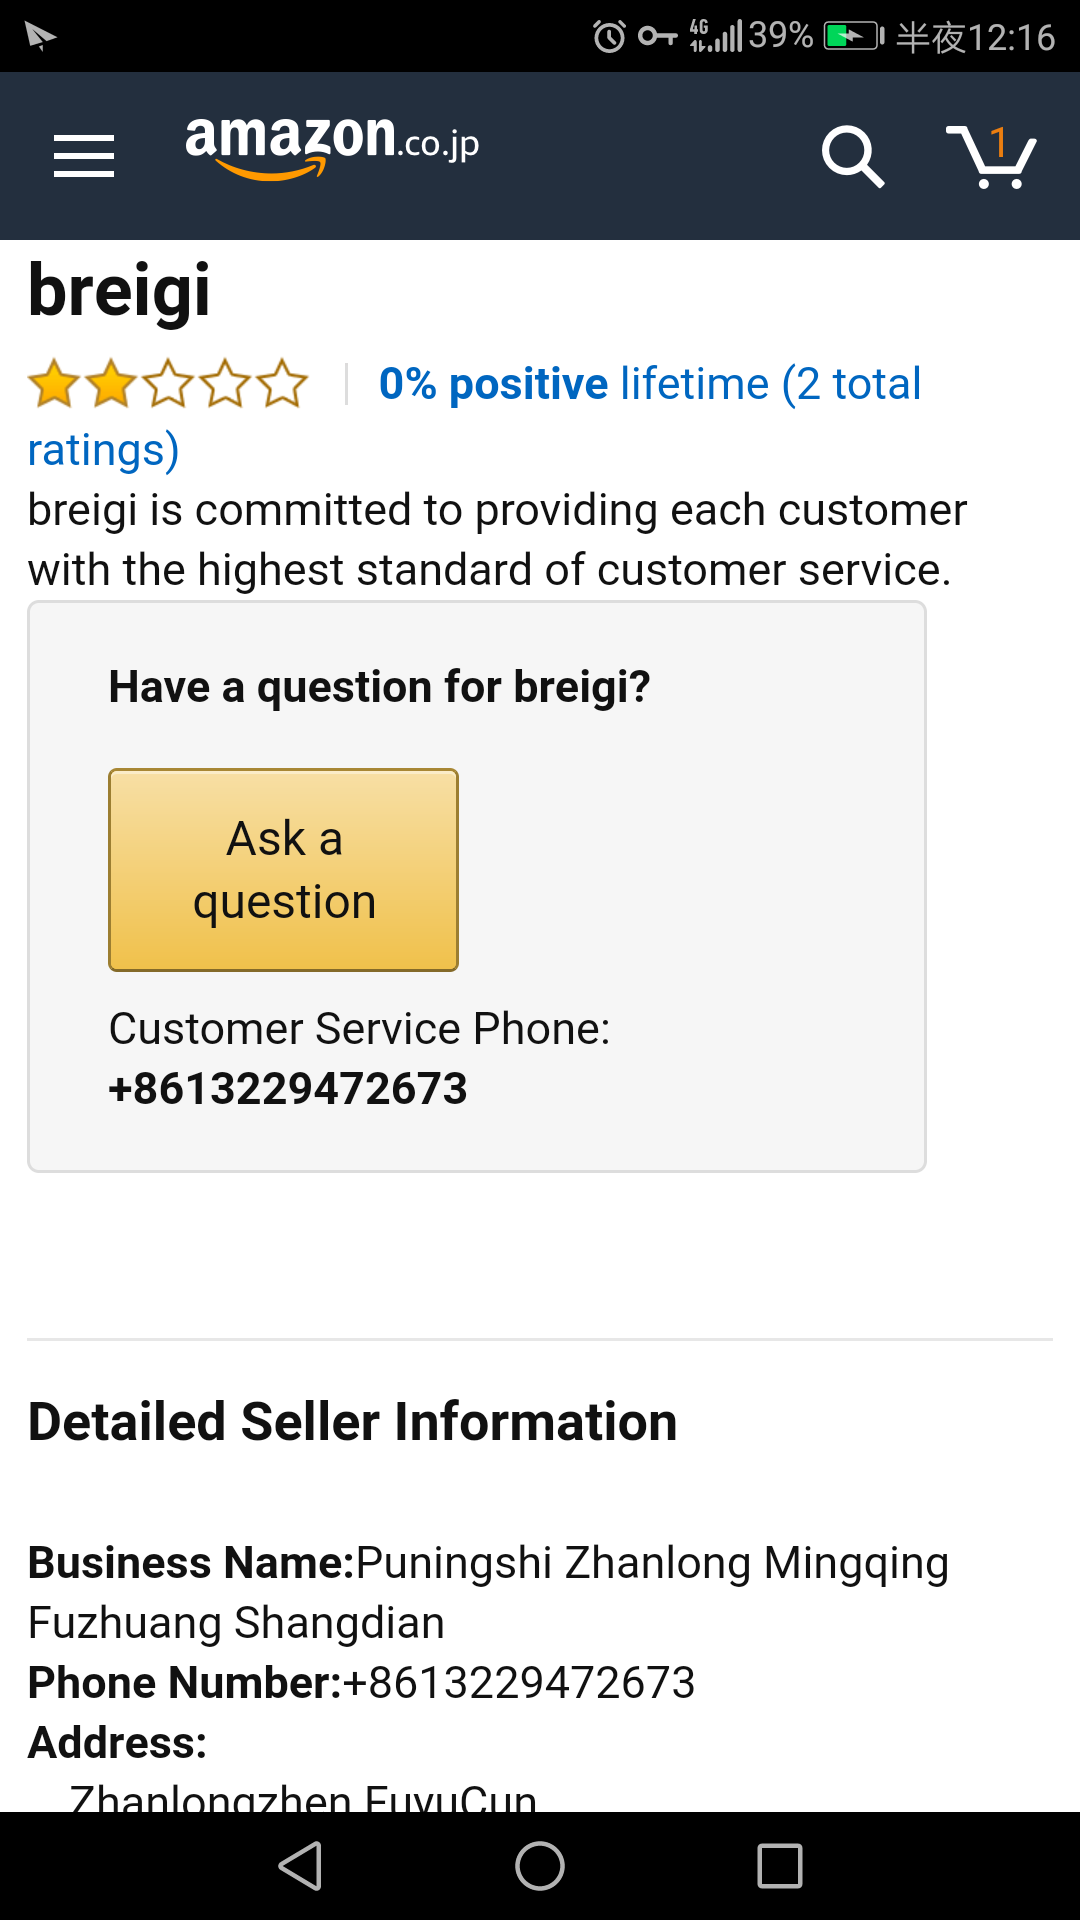Screen dimensions: 1080x1920
Task: Tap the Customer Service Phone number
Action: pos(288,1089)
